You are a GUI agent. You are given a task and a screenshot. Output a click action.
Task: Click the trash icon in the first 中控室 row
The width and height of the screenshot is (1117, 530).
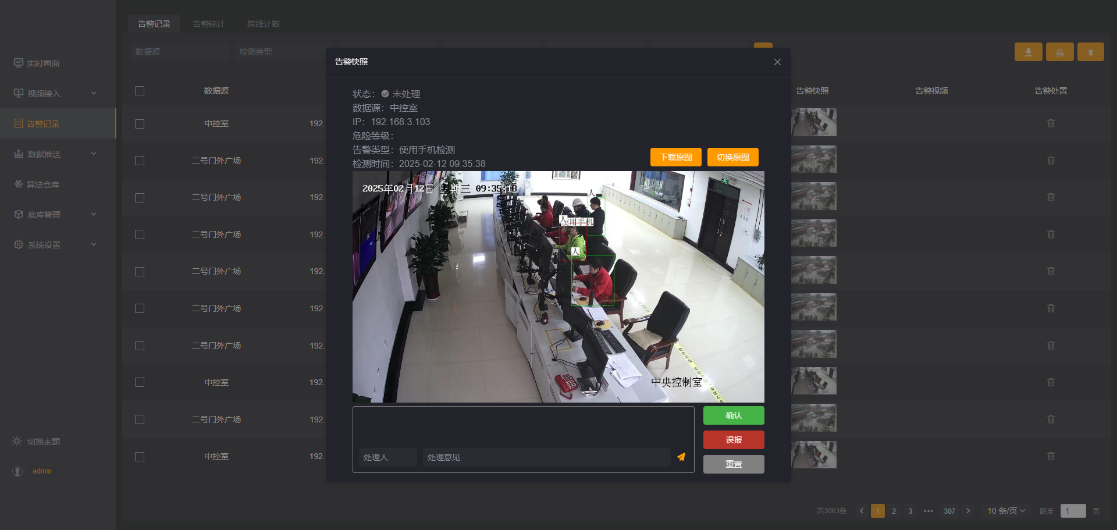tap(1051, 123)
